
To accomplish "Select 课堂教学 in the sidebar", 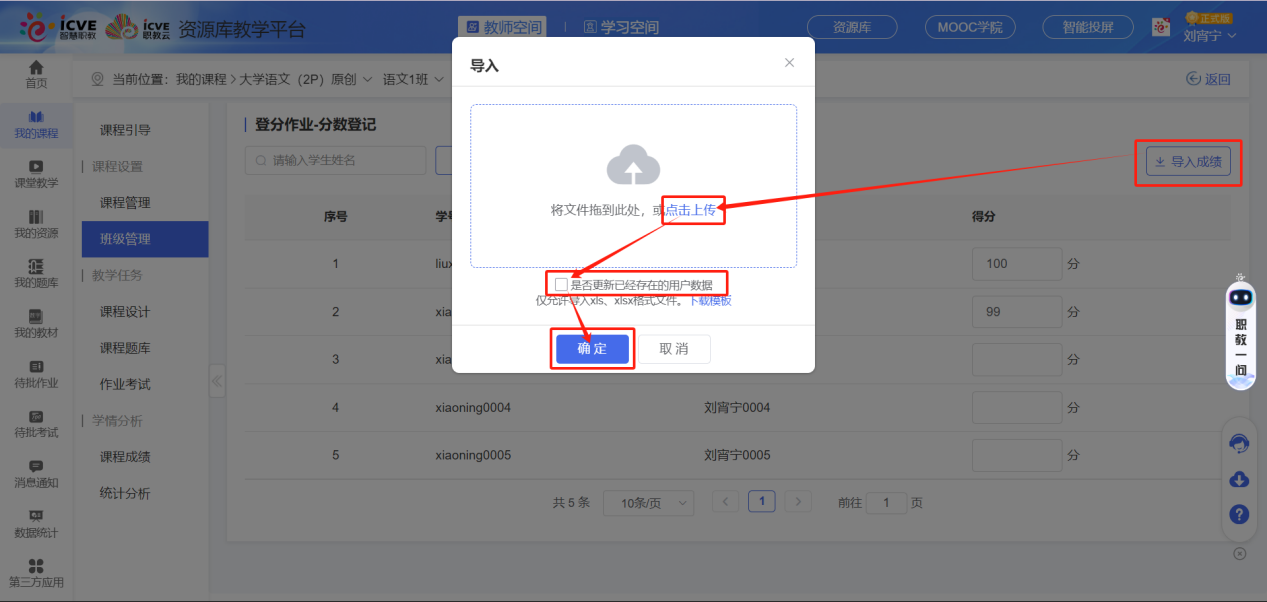I will [x=35, y=177].
